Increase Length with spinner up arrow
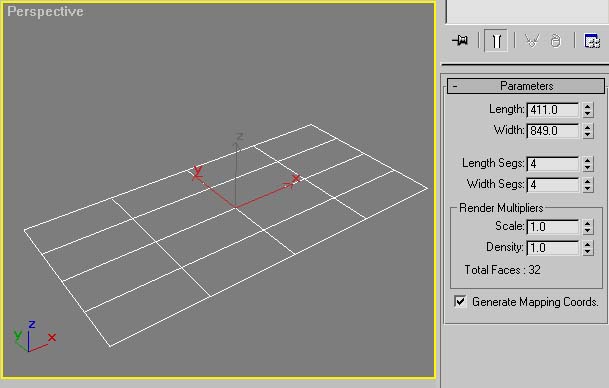 pos(588,106)
